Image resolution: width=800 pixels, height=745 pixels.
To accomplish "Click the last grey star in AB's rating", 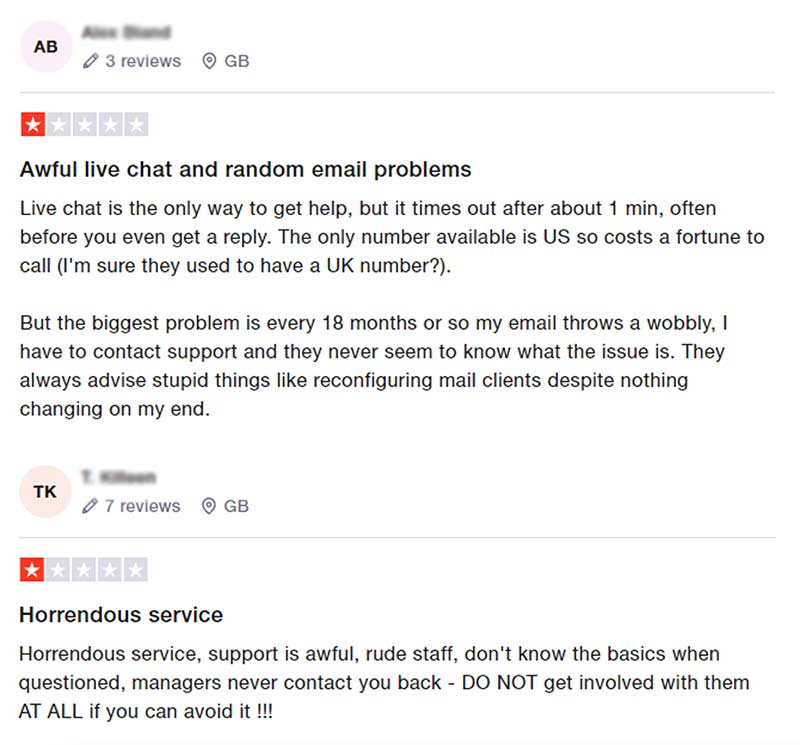I will click(137, 126).
